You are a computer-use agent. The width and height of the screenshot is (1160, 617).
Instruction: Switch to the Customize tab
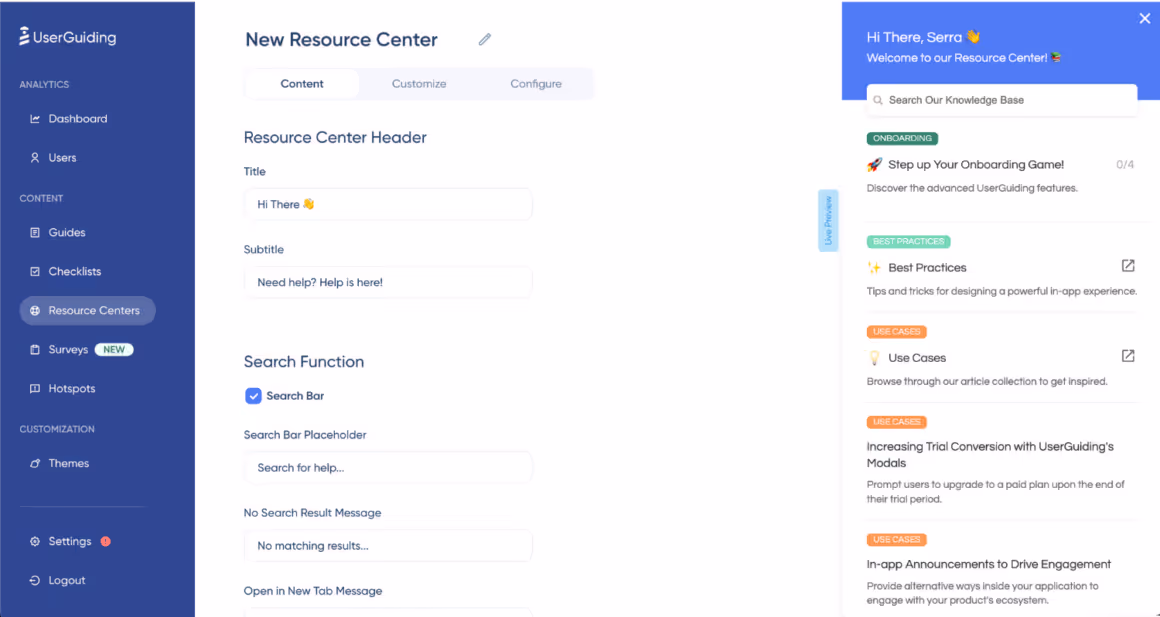(x=419, y=84)
